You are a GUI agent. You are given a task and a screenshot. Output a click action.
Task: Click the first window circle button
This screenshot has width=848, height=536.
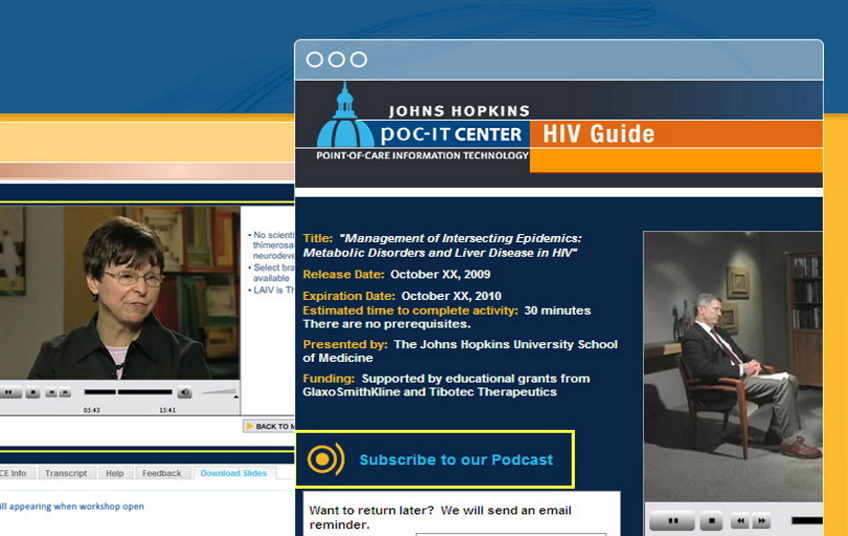(314, 59)
